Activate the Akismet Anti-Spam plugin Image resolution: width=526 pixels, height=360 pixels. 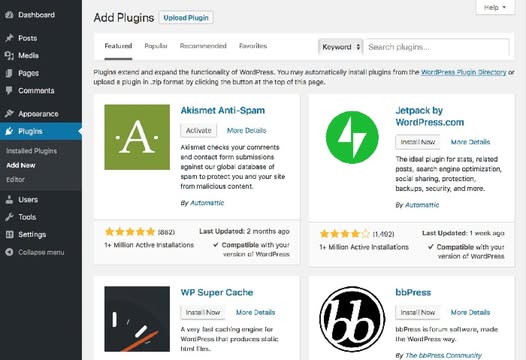(199, 131)
